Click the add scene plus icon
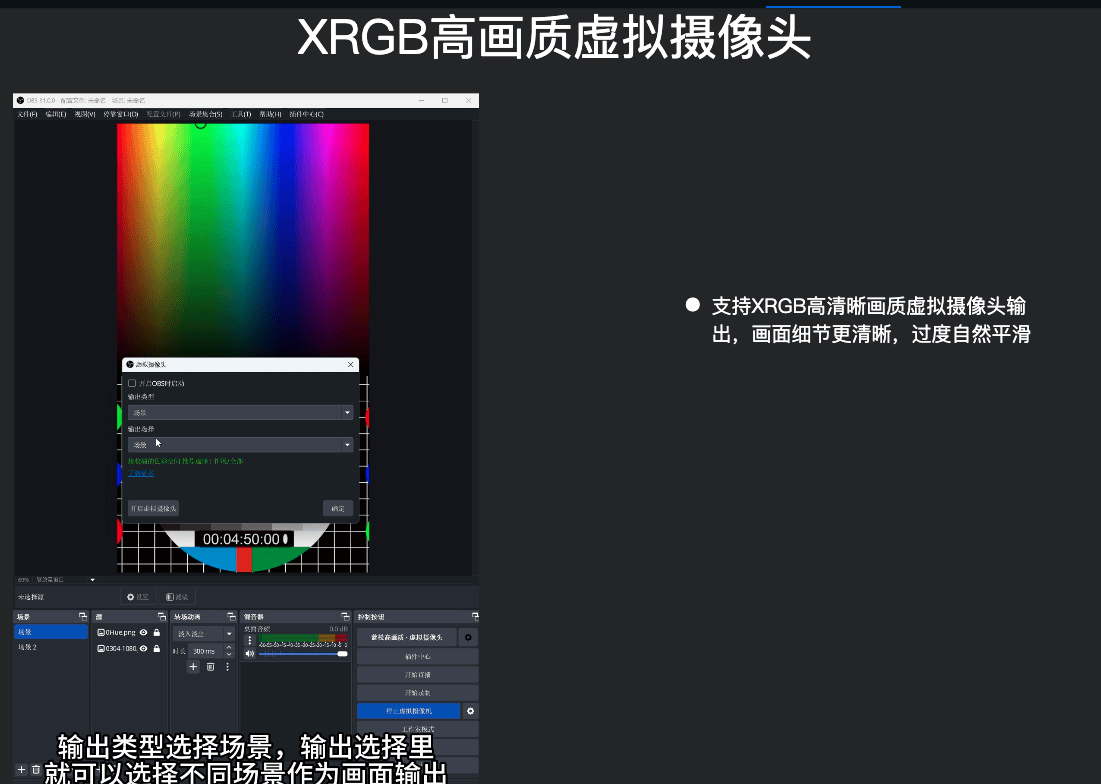The width and height of the screenshot is (1101, 784). 21,769
